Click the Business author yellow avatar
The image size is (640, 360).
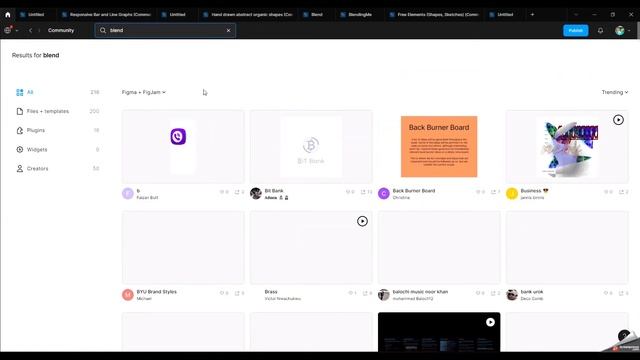point(512,193)
